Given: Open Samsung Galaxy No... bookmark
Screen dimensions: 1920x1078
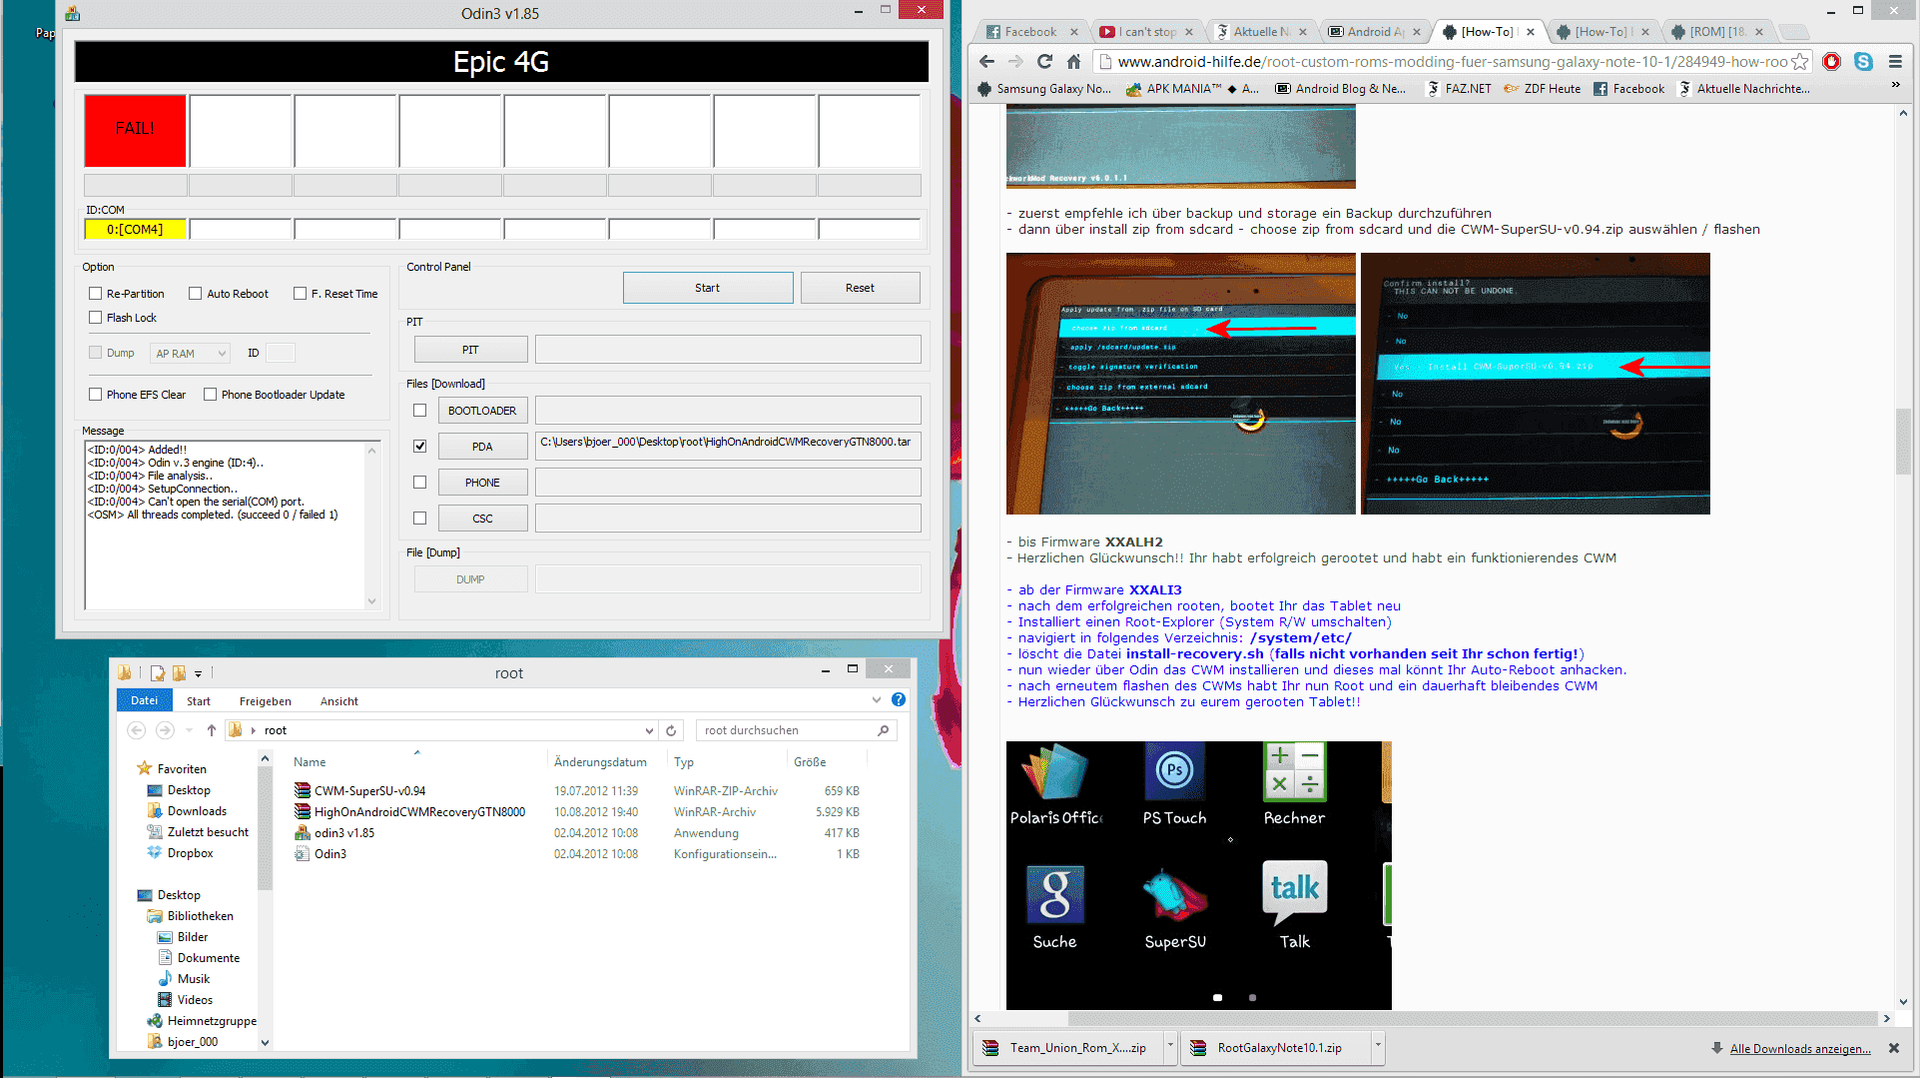Looking at the screenshot, I should click(x=1044, y=89).
